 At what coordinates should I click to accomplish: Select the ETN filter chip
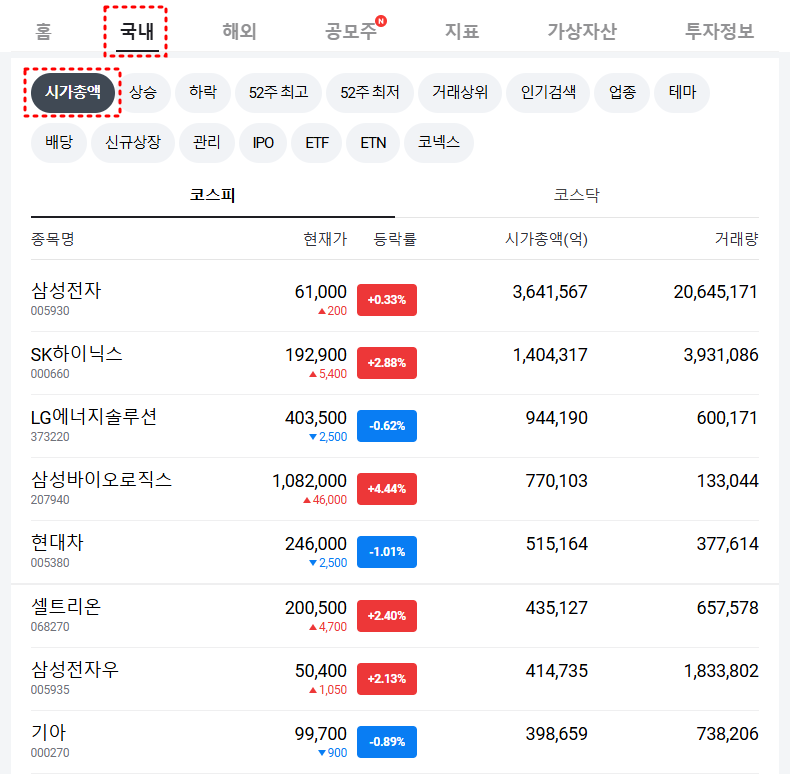[373, 143]
